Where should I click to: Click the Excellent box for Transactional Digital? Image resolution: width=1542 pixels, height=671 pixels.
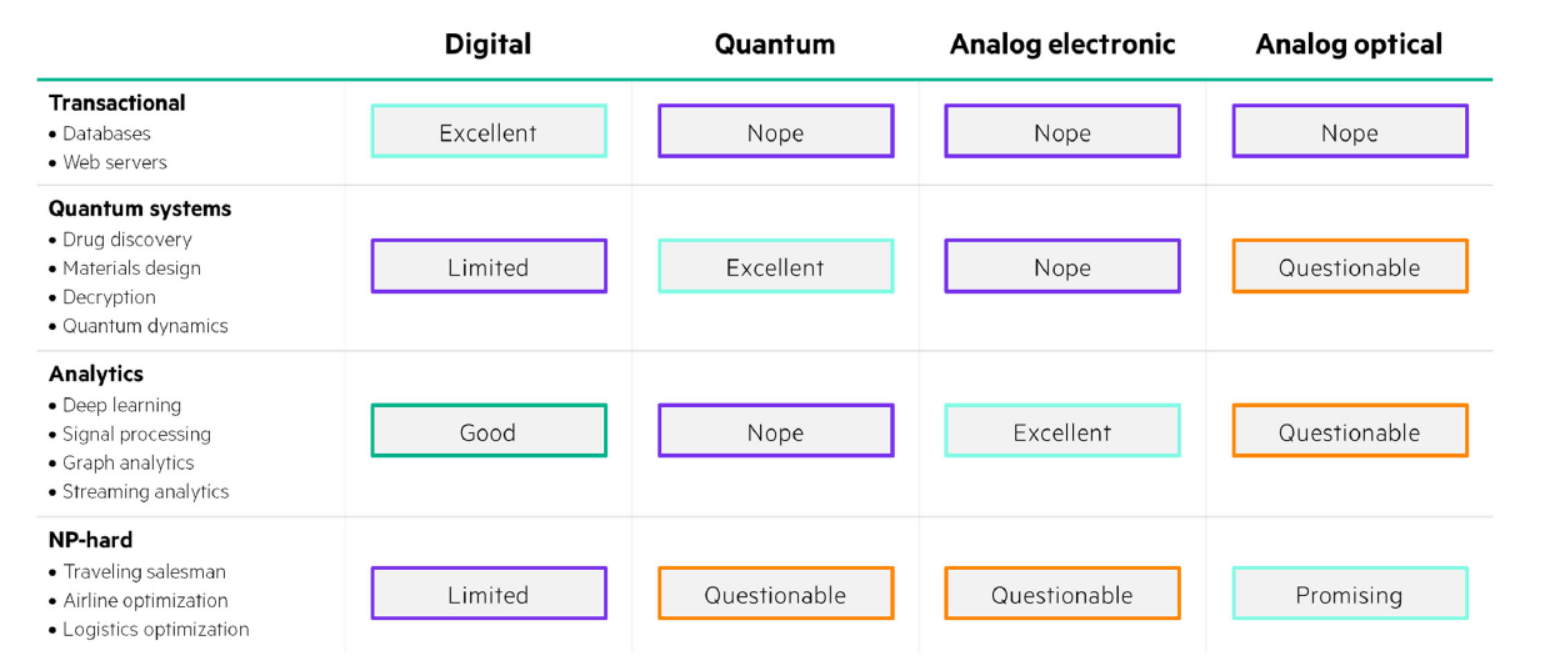click(488, 132)
